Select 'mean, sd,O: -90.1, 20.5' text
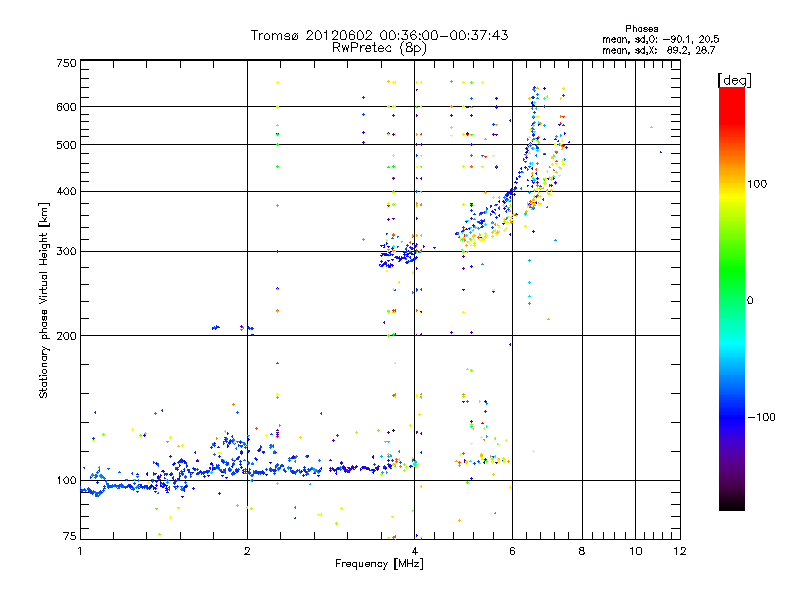Viewport: 800px width, 600px height. point(660,39)
